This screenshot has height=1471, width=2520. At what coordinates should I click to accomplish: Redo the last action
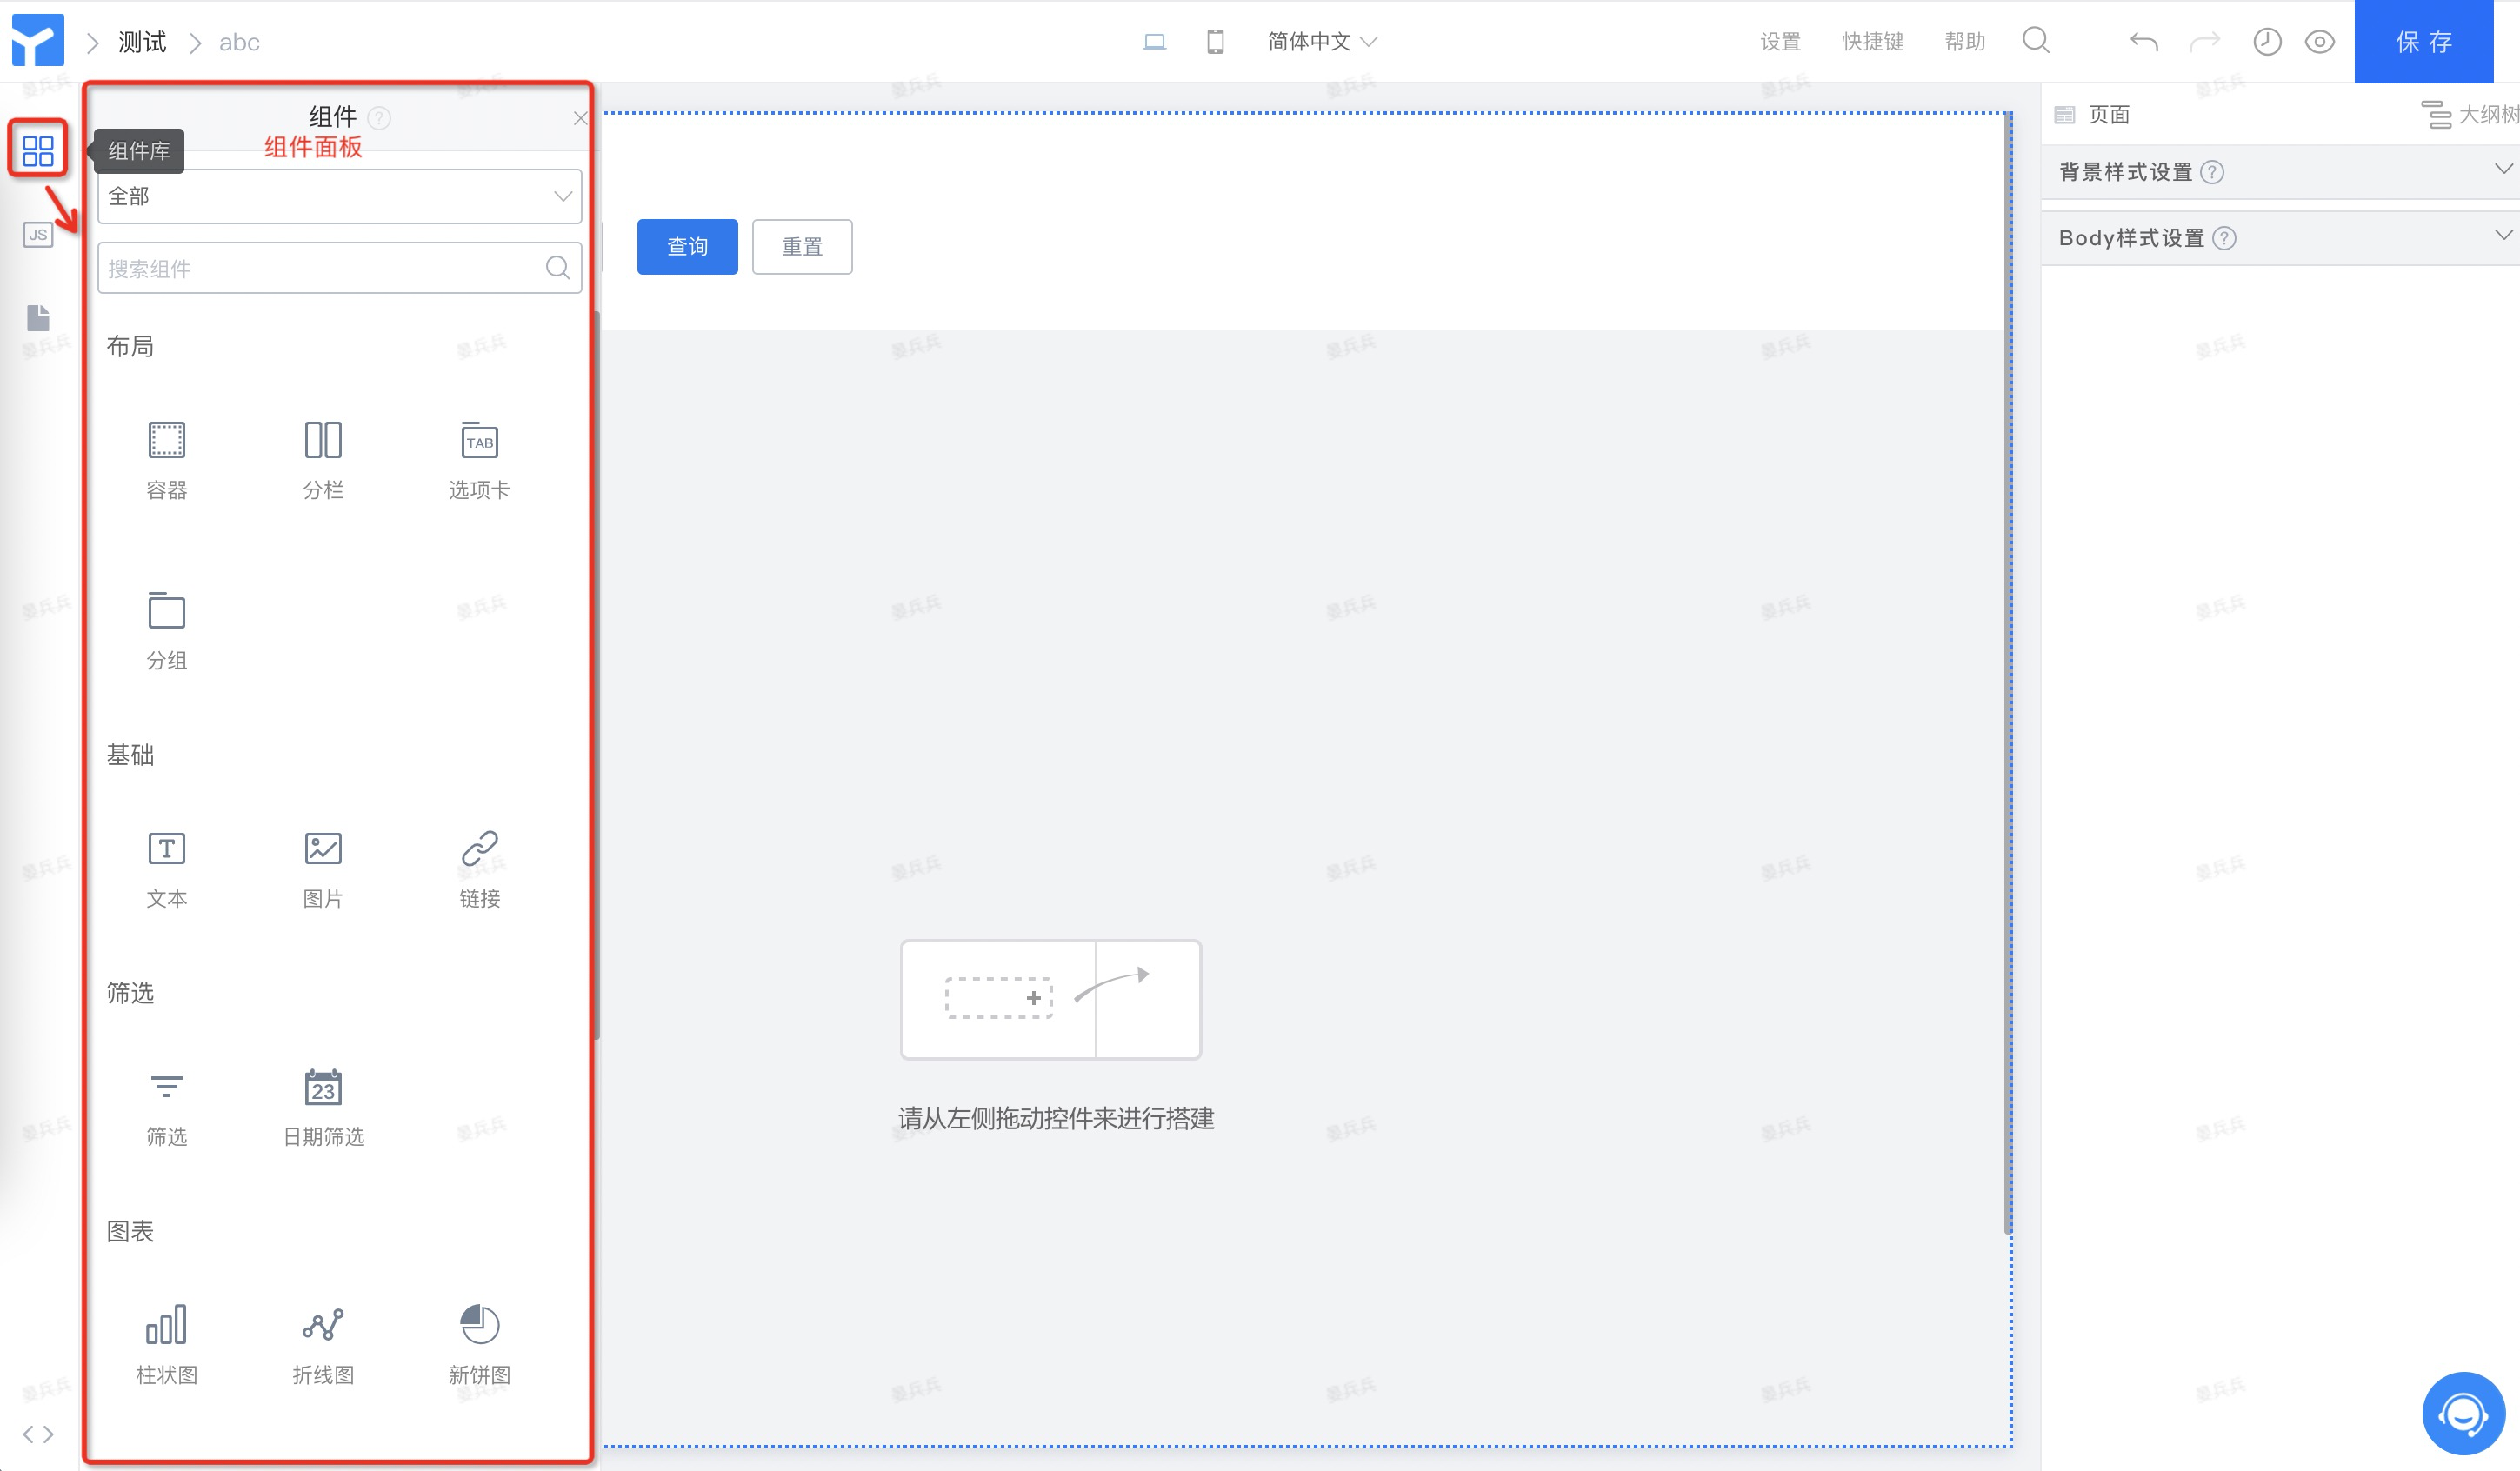(2205, 42)
